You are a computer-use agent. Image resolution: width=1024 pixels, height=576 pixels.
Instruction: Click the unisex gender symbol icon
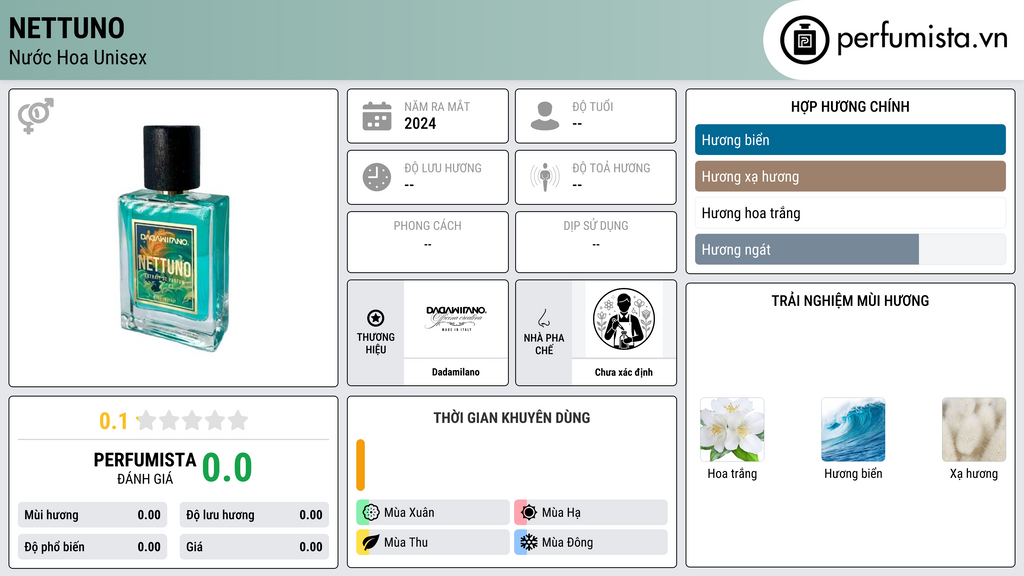35,116
